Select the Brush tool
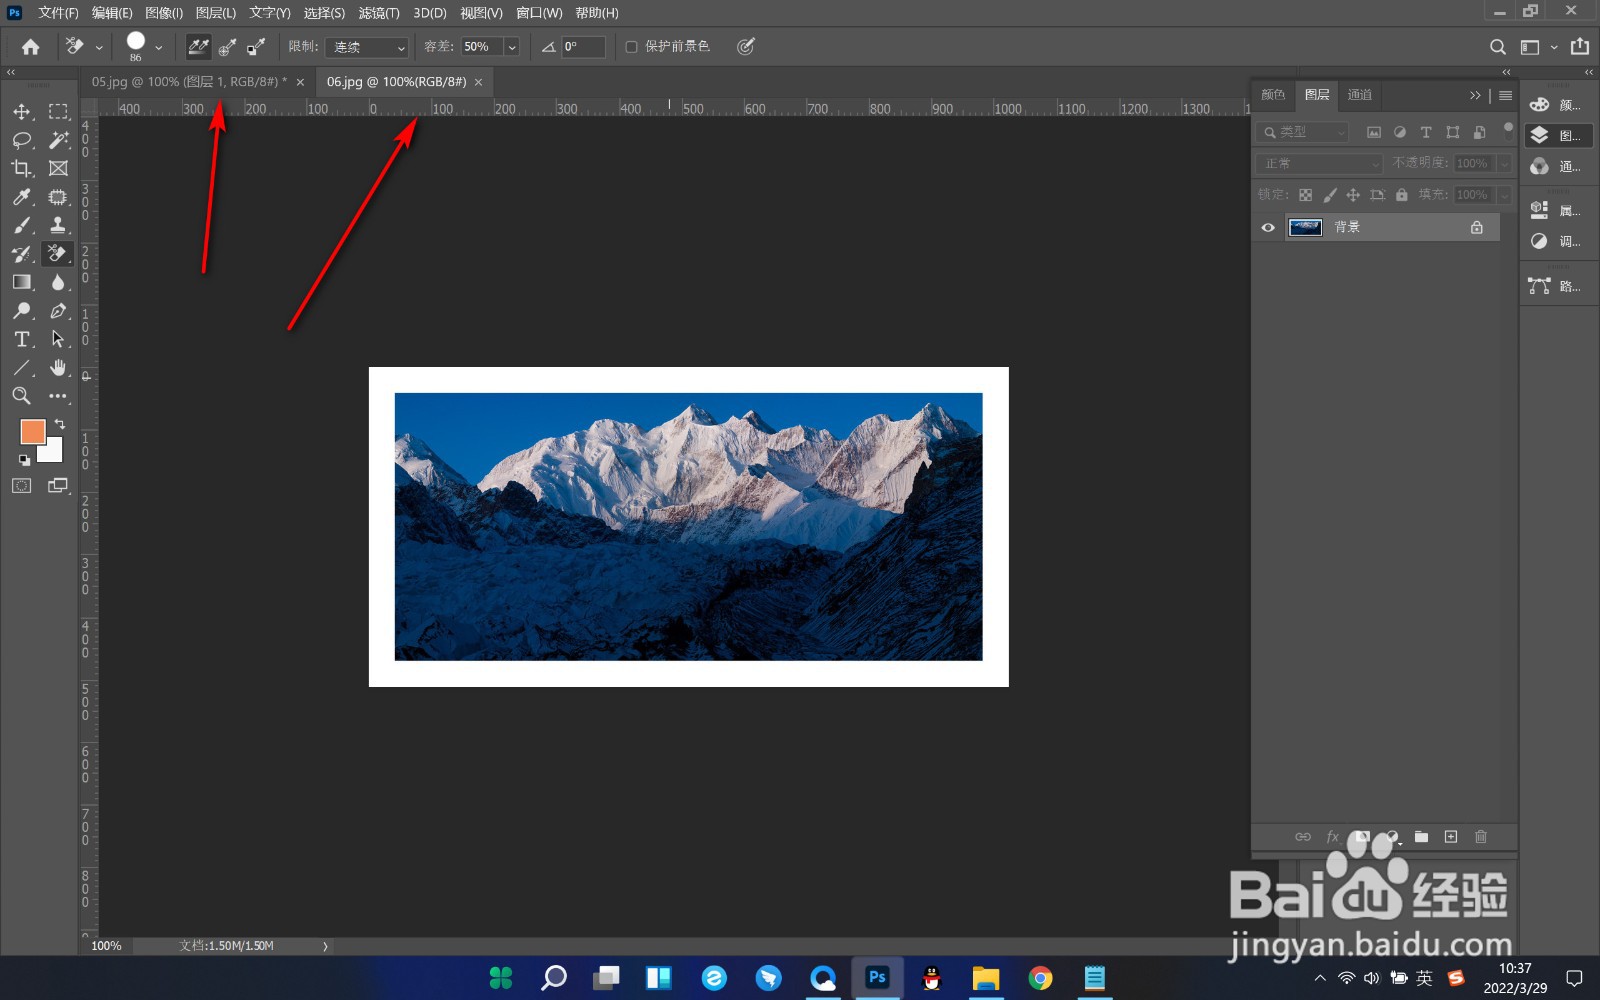The image size is (1600, 1000). click(22, 225)
